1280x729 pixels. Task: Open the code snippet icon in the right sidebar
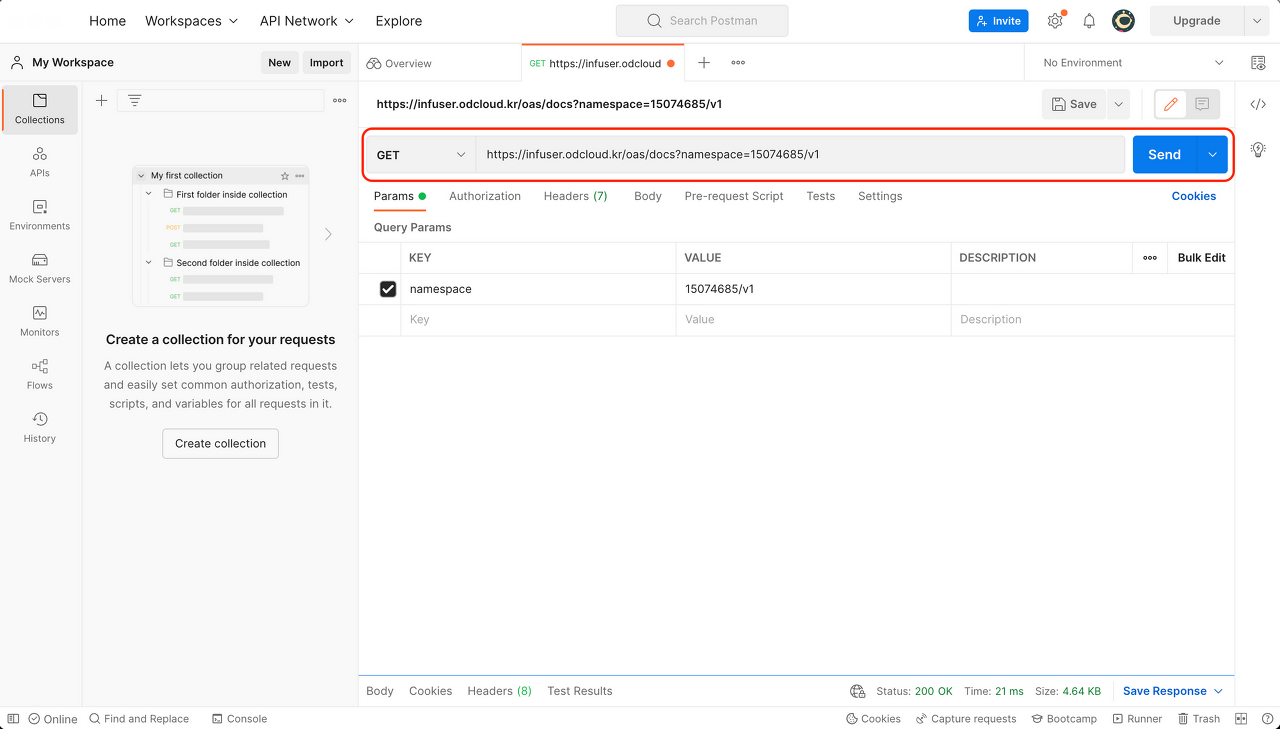(1258, 104)
